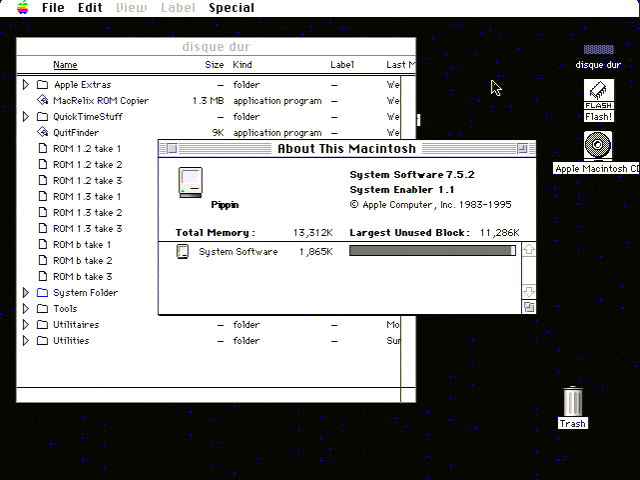Select the blue System Folder icon

[x=42, y=292]
